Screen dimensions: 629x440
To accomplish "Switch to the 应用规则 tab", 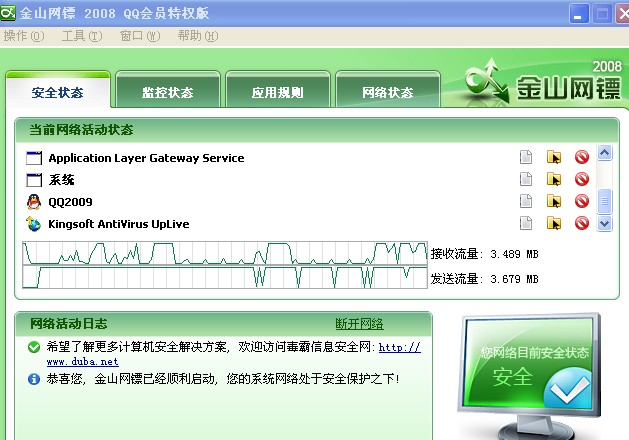I will coord(278,90).
